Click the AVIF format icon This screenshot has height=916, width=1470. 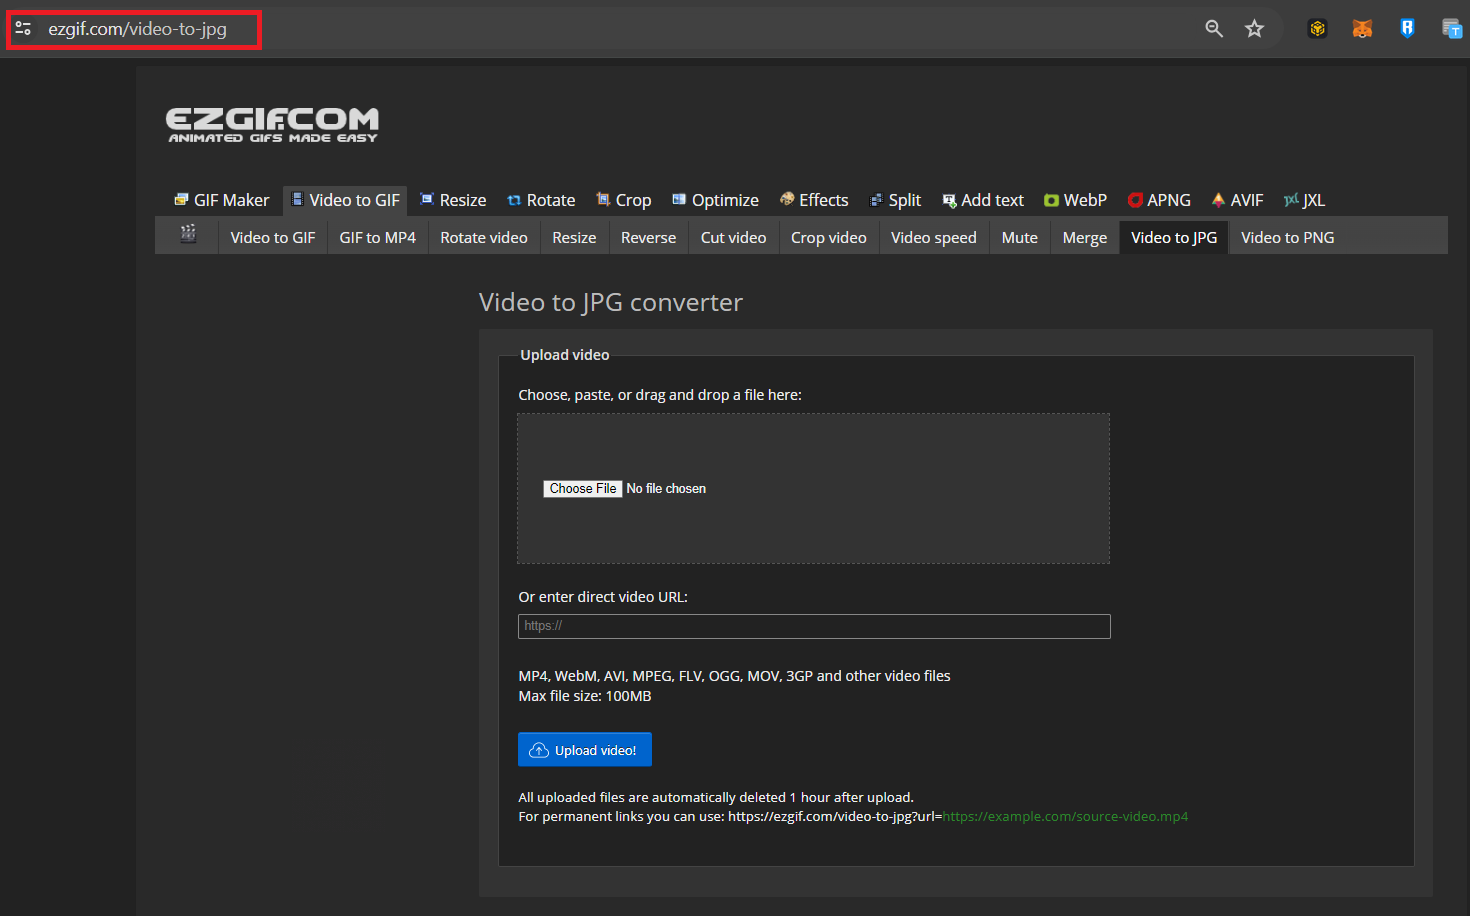(1219, 199)
